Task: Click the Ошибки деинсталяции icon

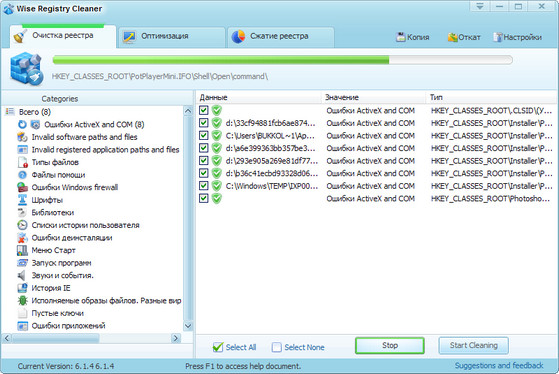Action: (x=22, y=237)
